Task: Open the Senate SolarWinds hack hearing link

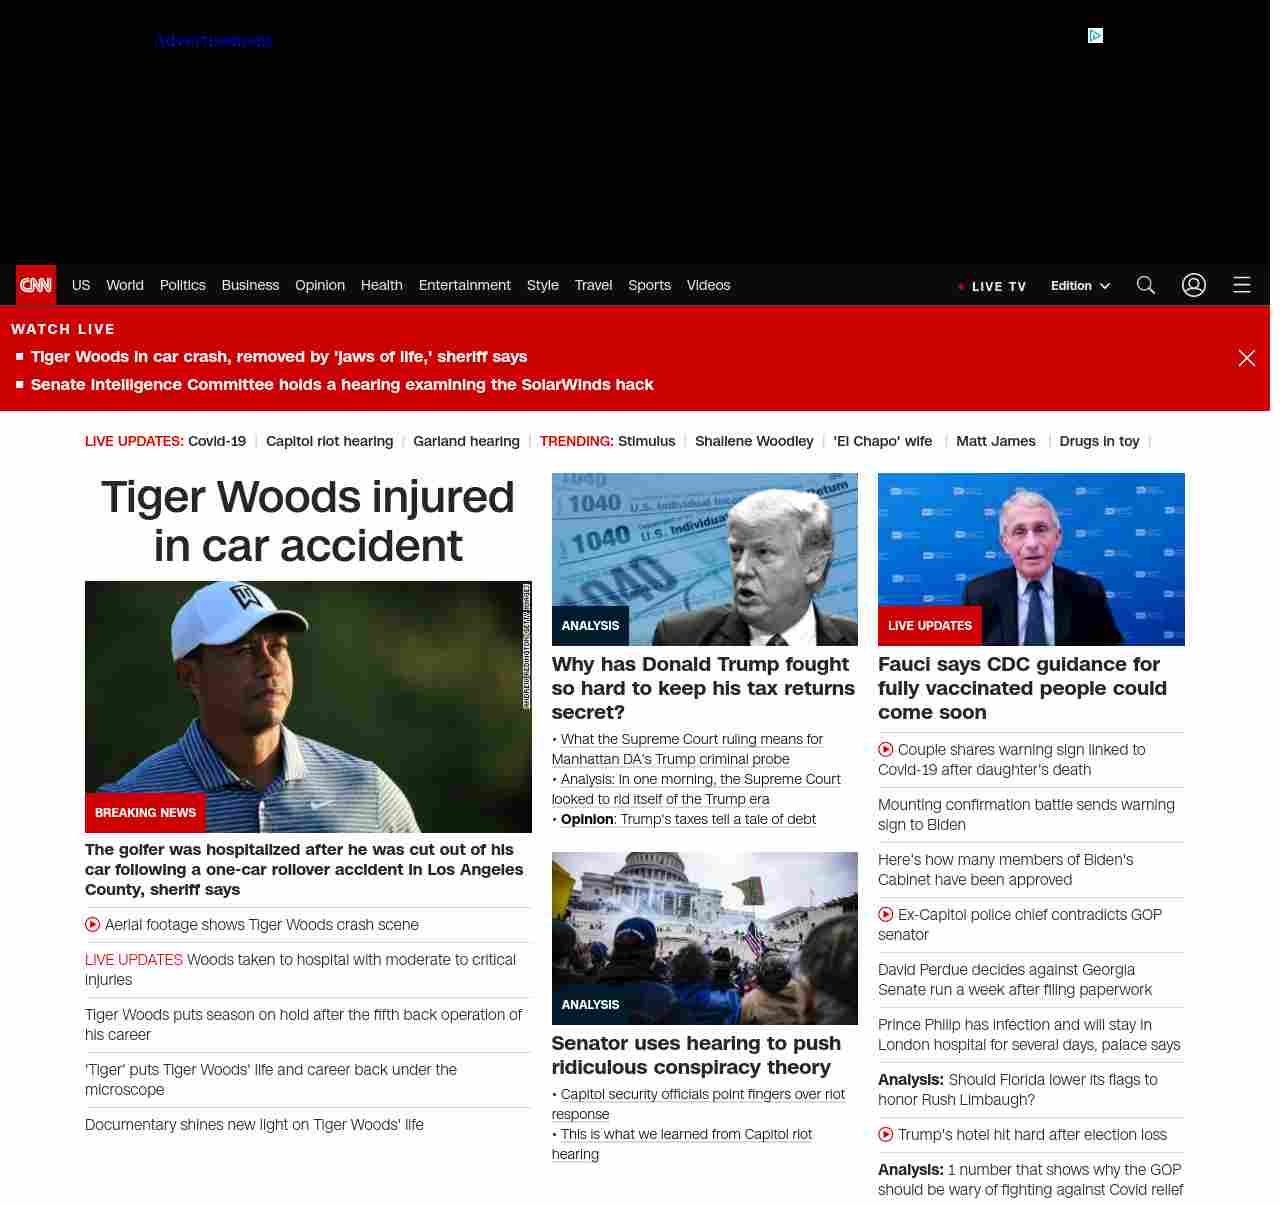Action: [341, 385]
